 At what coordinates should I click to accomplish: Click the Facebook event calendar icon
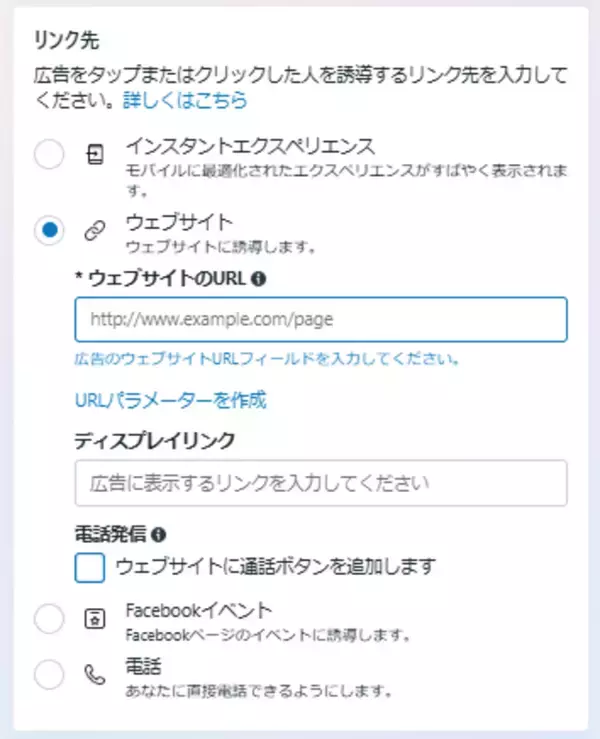(95, 620)
